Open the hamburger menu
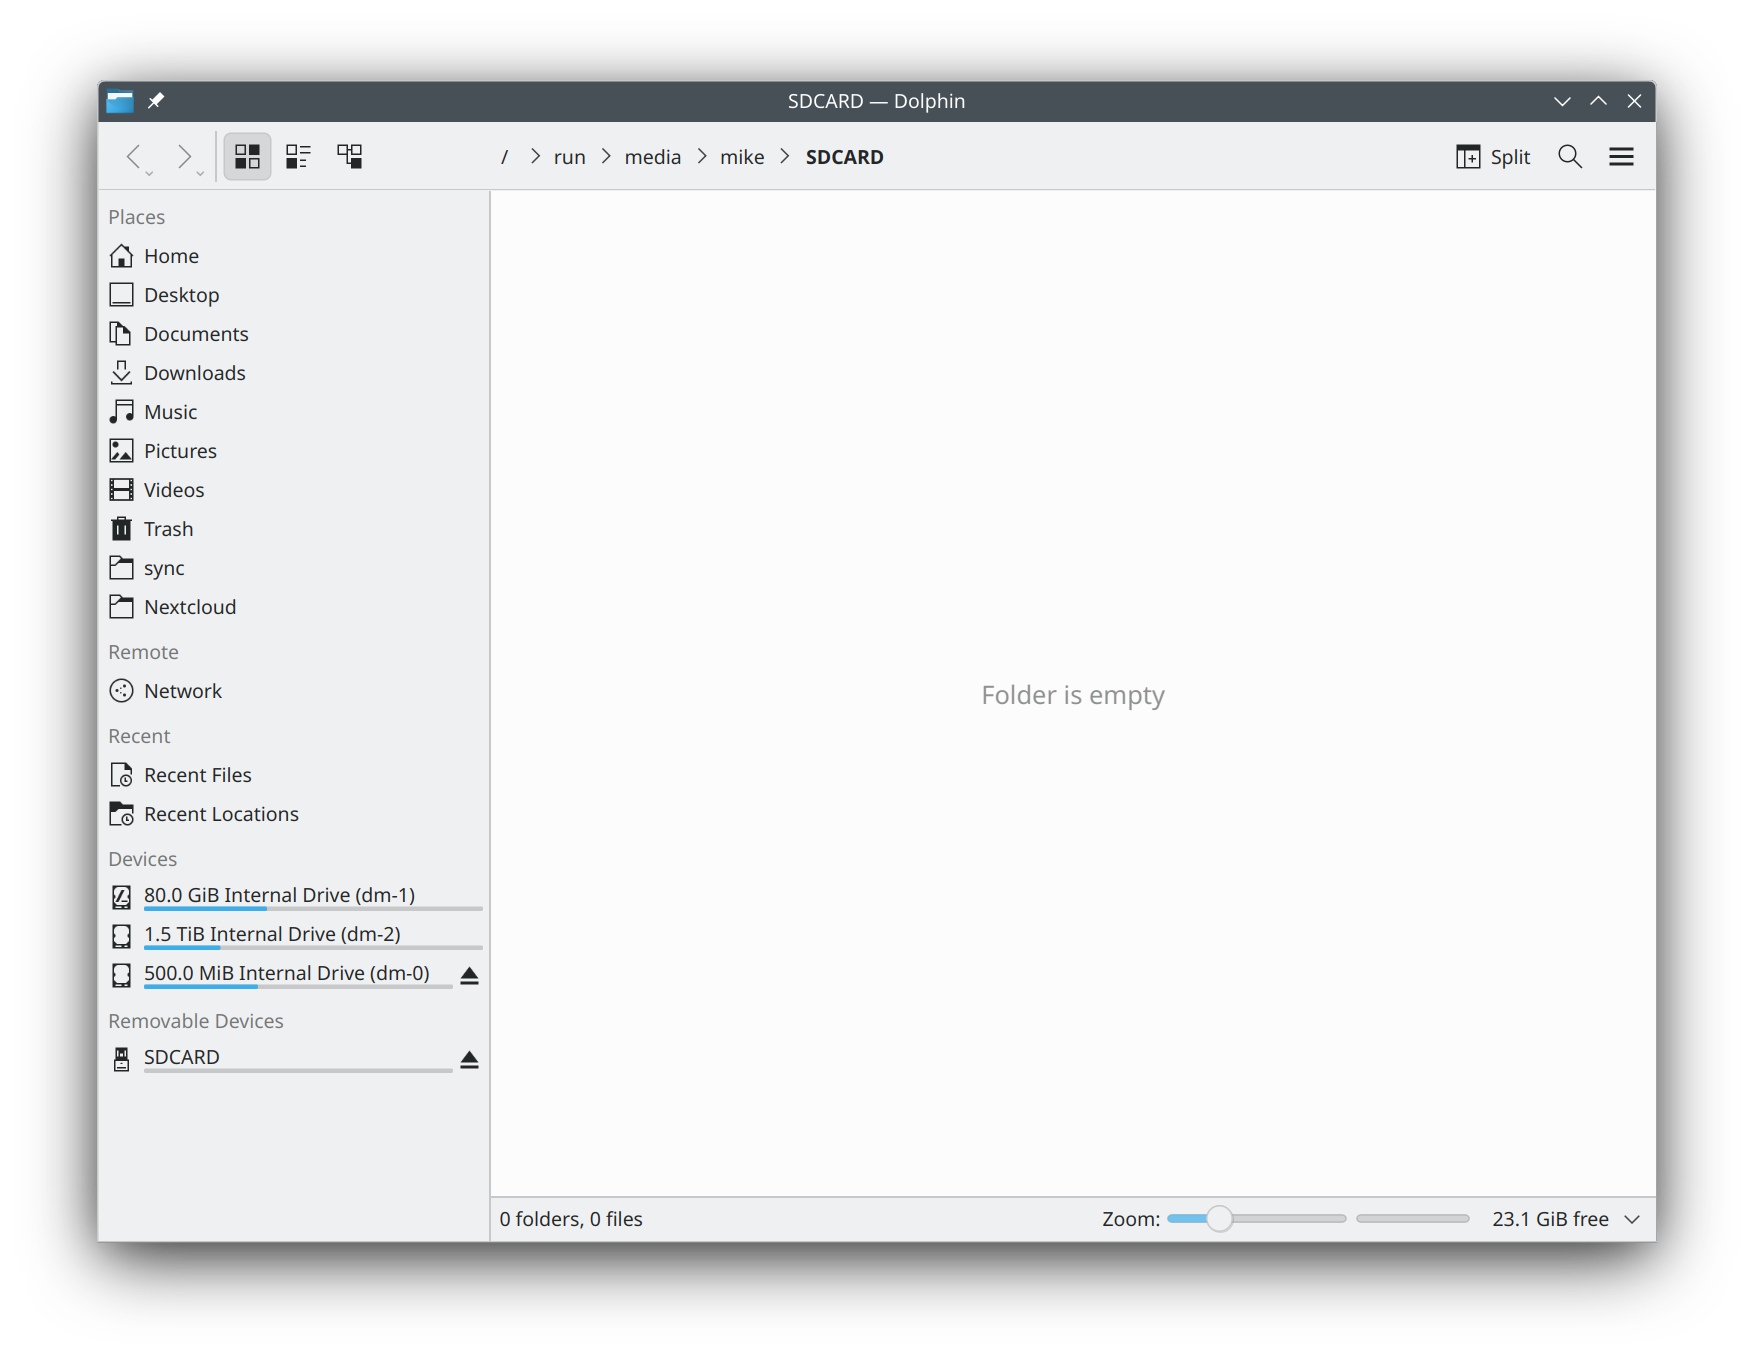 1621,157
